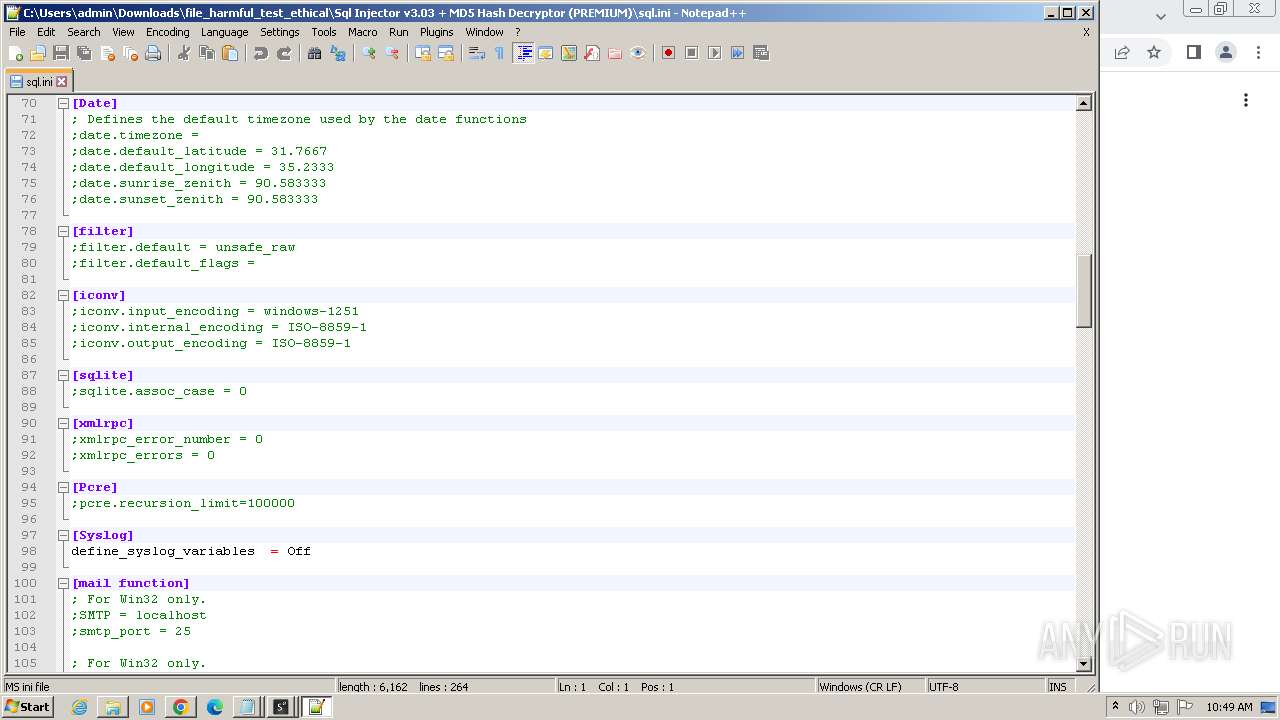This screenshot has width=1280, height=720.
Task: Click the vertical scrollbar thumb
Action: click(x=1084, y=291)
